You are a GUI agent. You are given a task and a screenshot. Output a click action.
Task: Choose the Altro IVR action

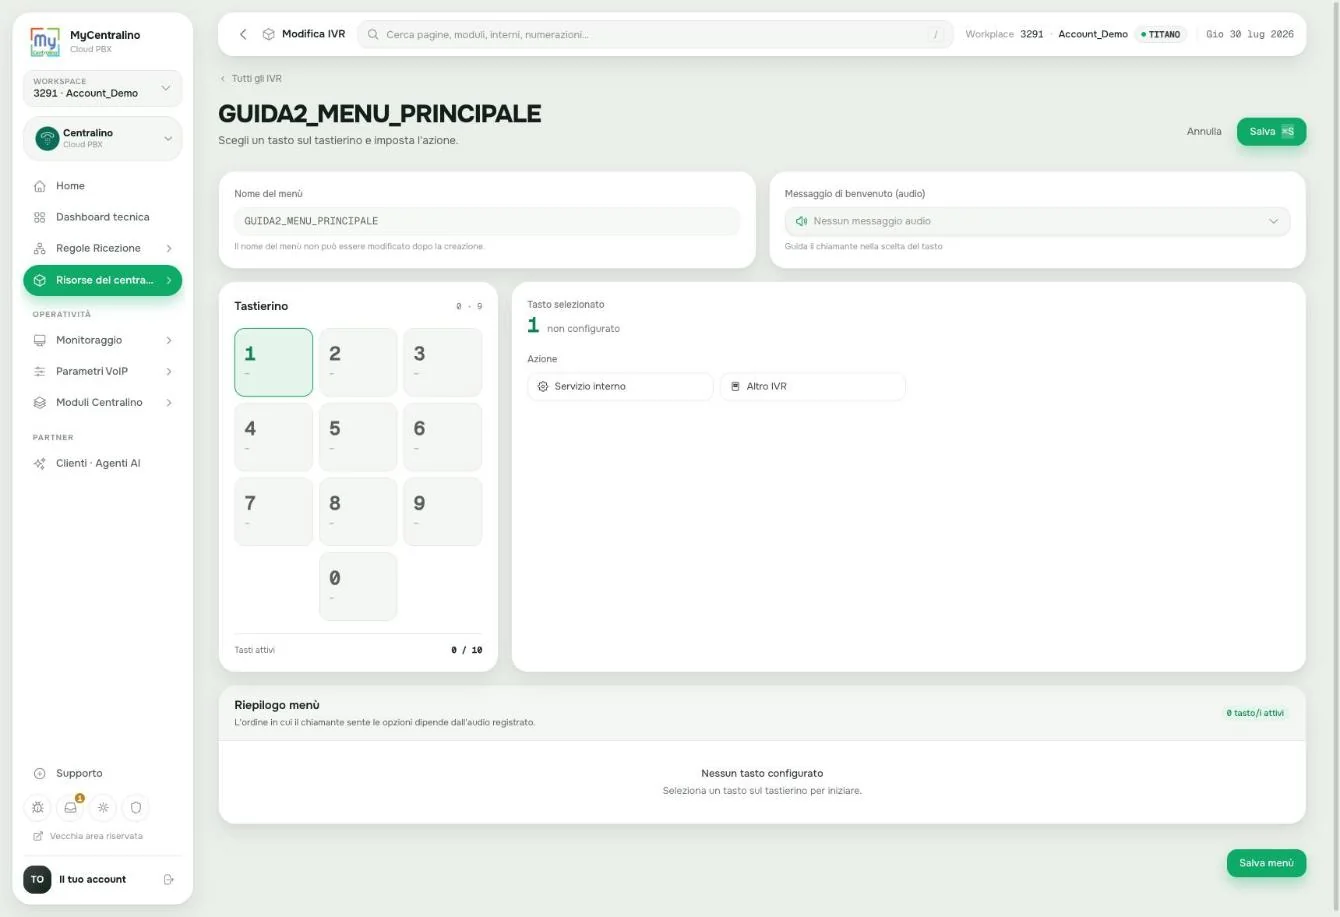coord(812,386)
